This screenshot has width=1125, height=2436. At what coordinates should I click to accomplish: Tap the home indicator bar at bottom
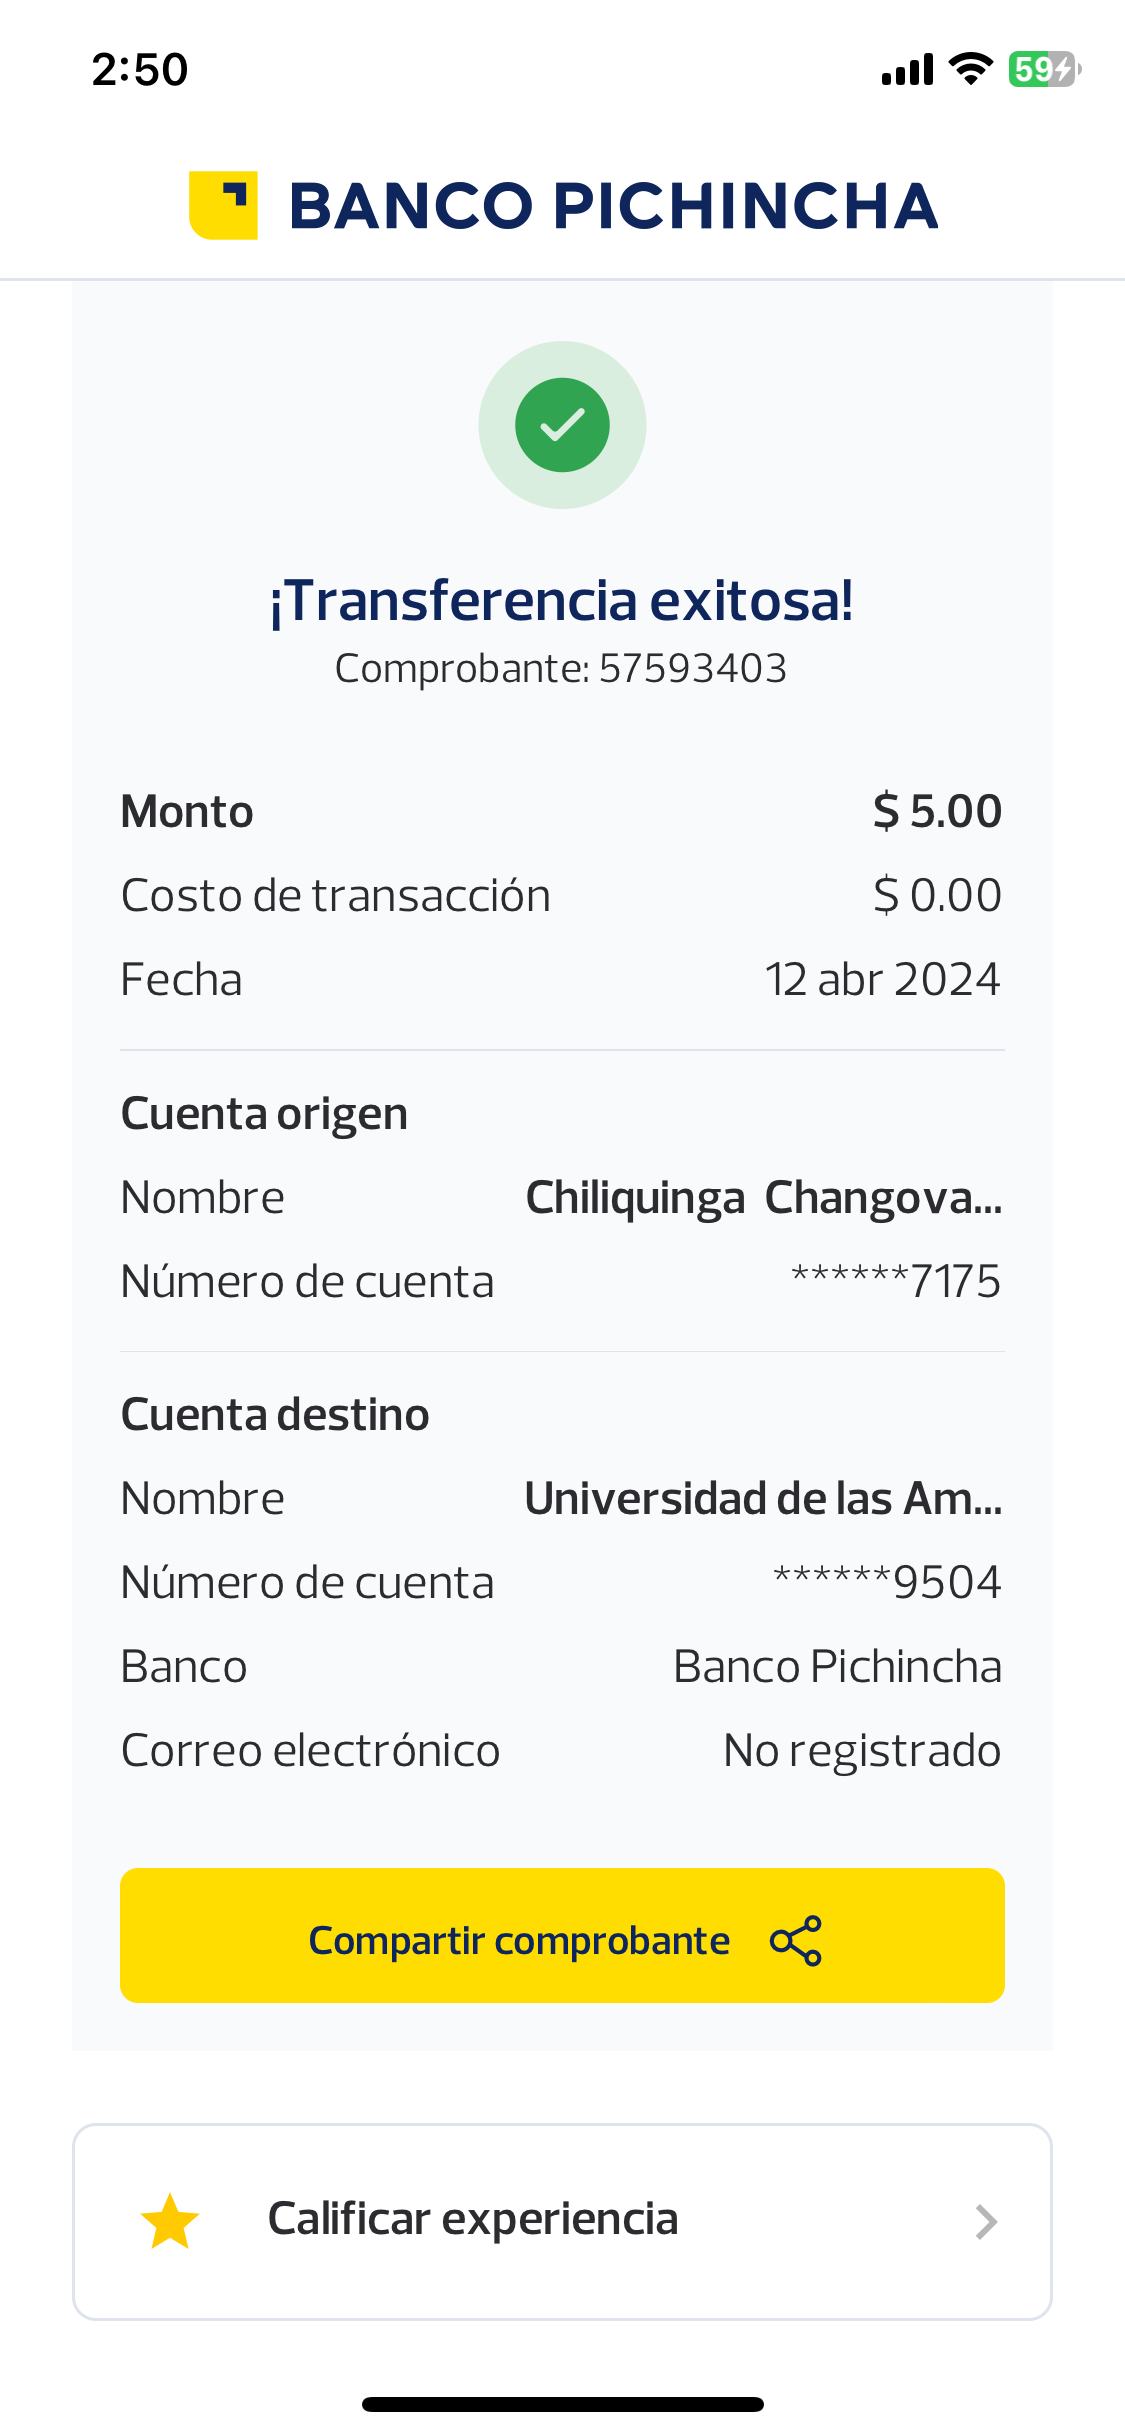[562, 2404]
